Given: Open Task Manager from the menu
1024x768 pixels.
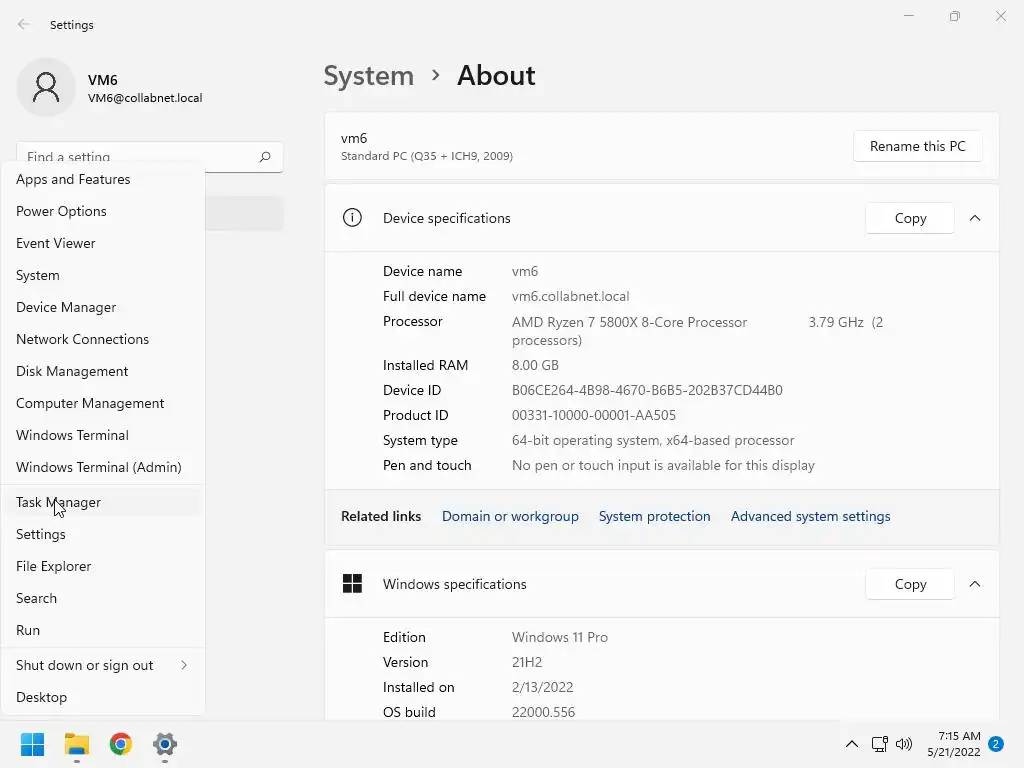Looking at the screenshot, I should click(103, 502).
